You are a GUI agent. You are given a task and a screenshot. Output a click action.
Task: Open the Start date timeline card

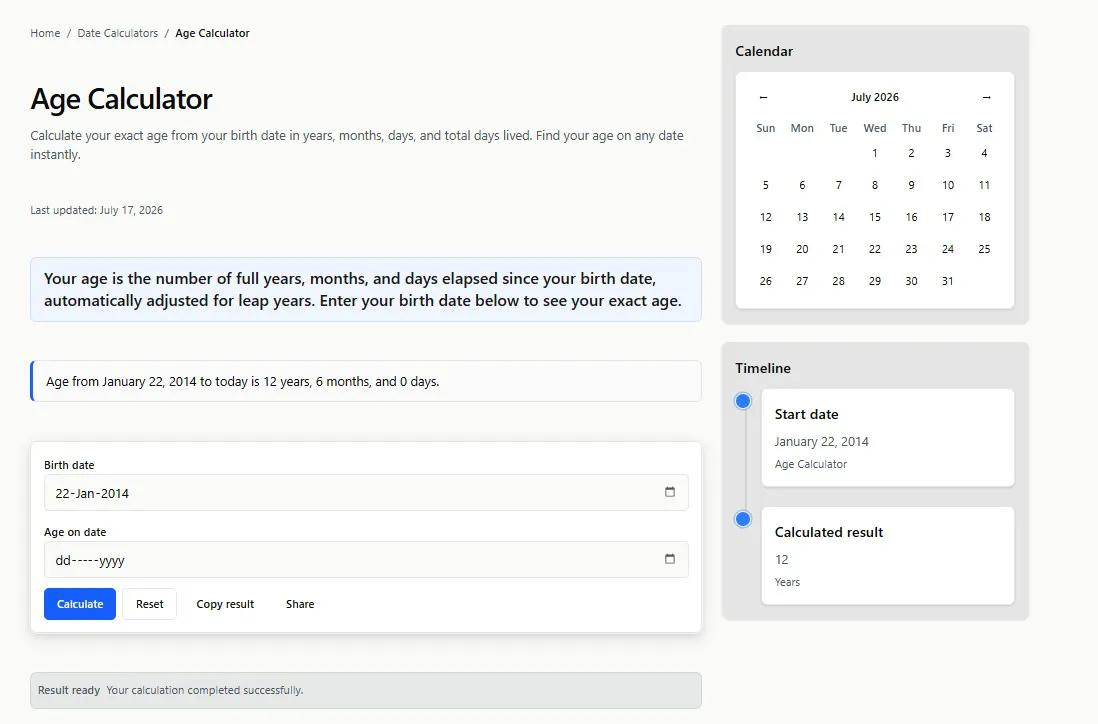pos(887,438)
